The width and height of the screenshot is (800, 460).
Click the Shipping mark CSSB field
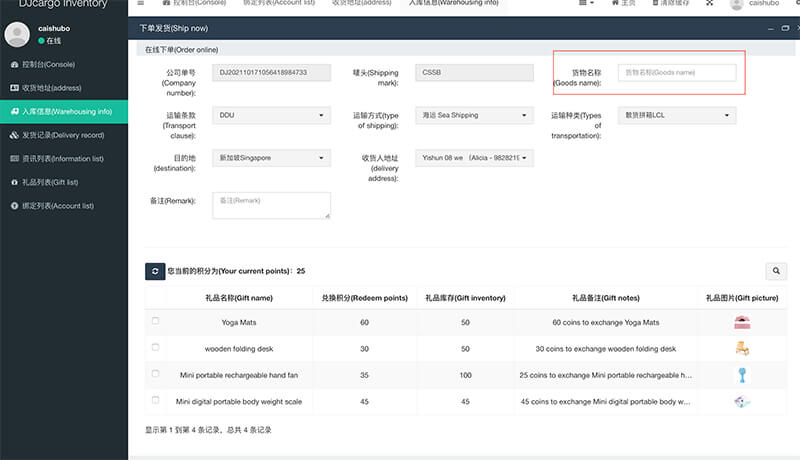click(474, 72)
